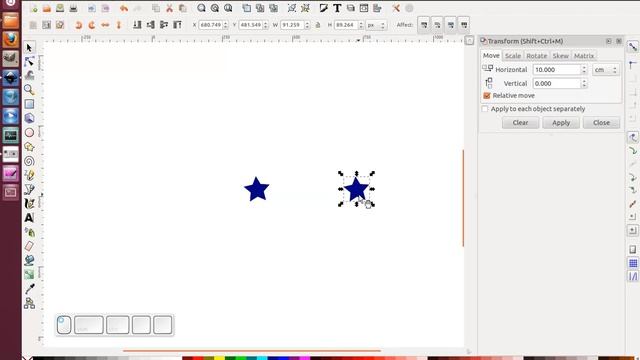Switch to the Rotate tab
This screenshot has width=640, height=360.
[536, 56]
